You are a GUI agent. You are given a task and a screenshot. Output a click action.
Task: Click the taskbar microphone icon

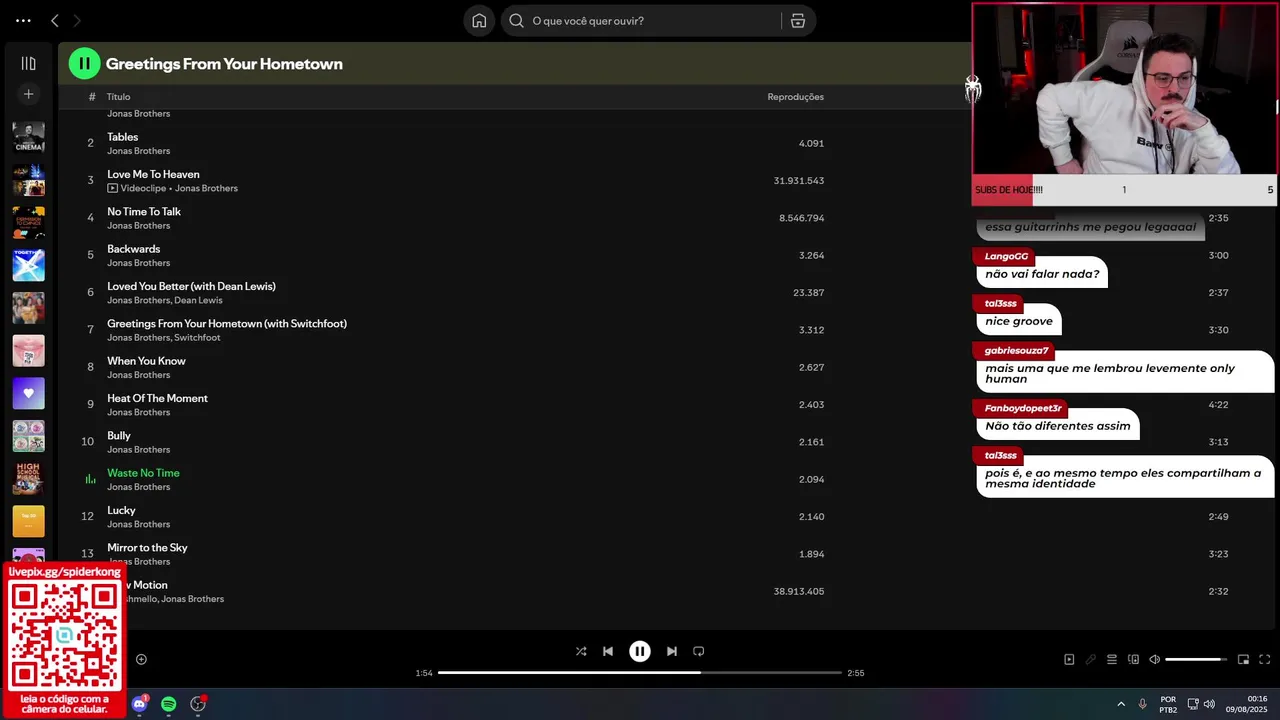(x=1142, y=704)
